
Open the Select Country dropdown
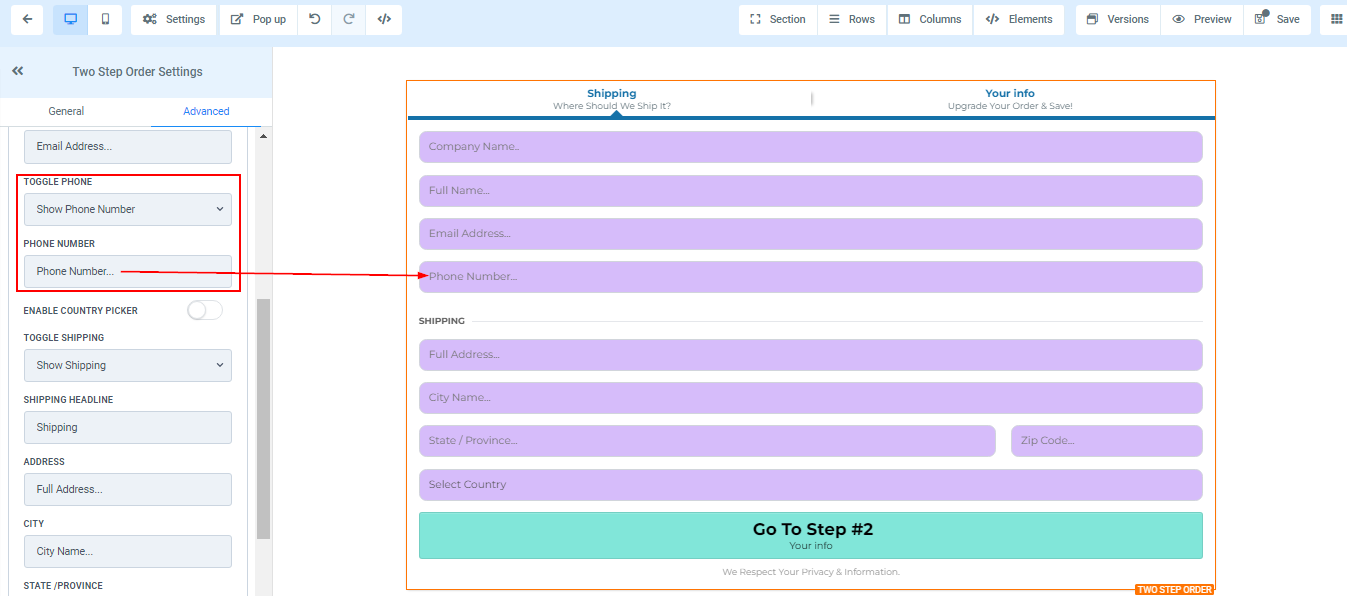coord(811,485)
